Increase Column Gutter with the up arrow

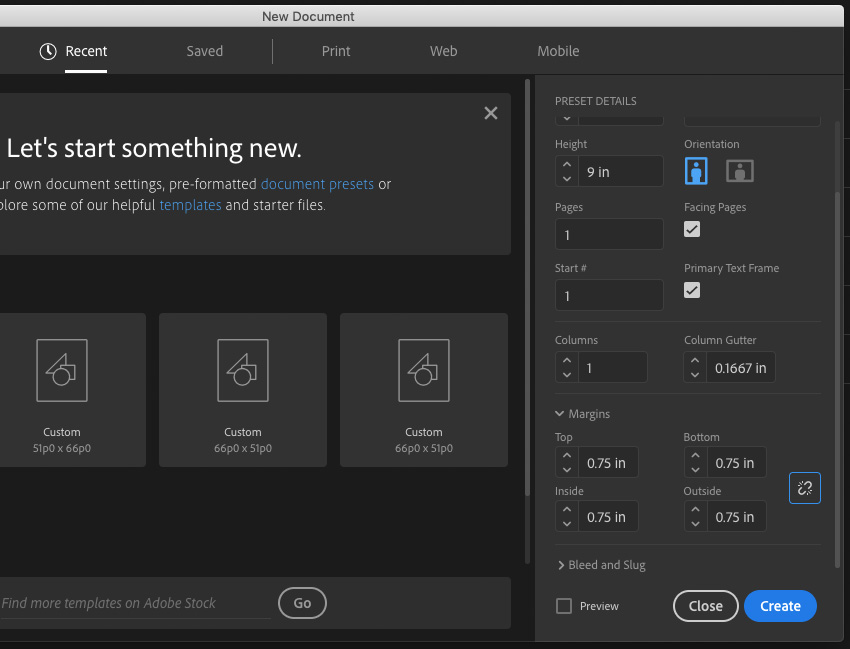[695, 361]
